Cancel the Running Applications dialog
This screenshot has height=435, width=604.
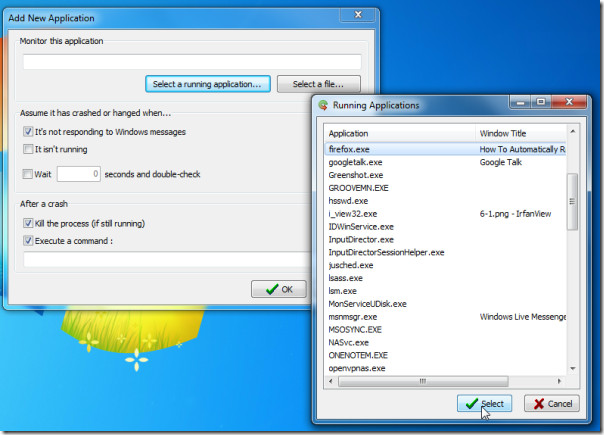pyautogui.click(x=552, y=403)
